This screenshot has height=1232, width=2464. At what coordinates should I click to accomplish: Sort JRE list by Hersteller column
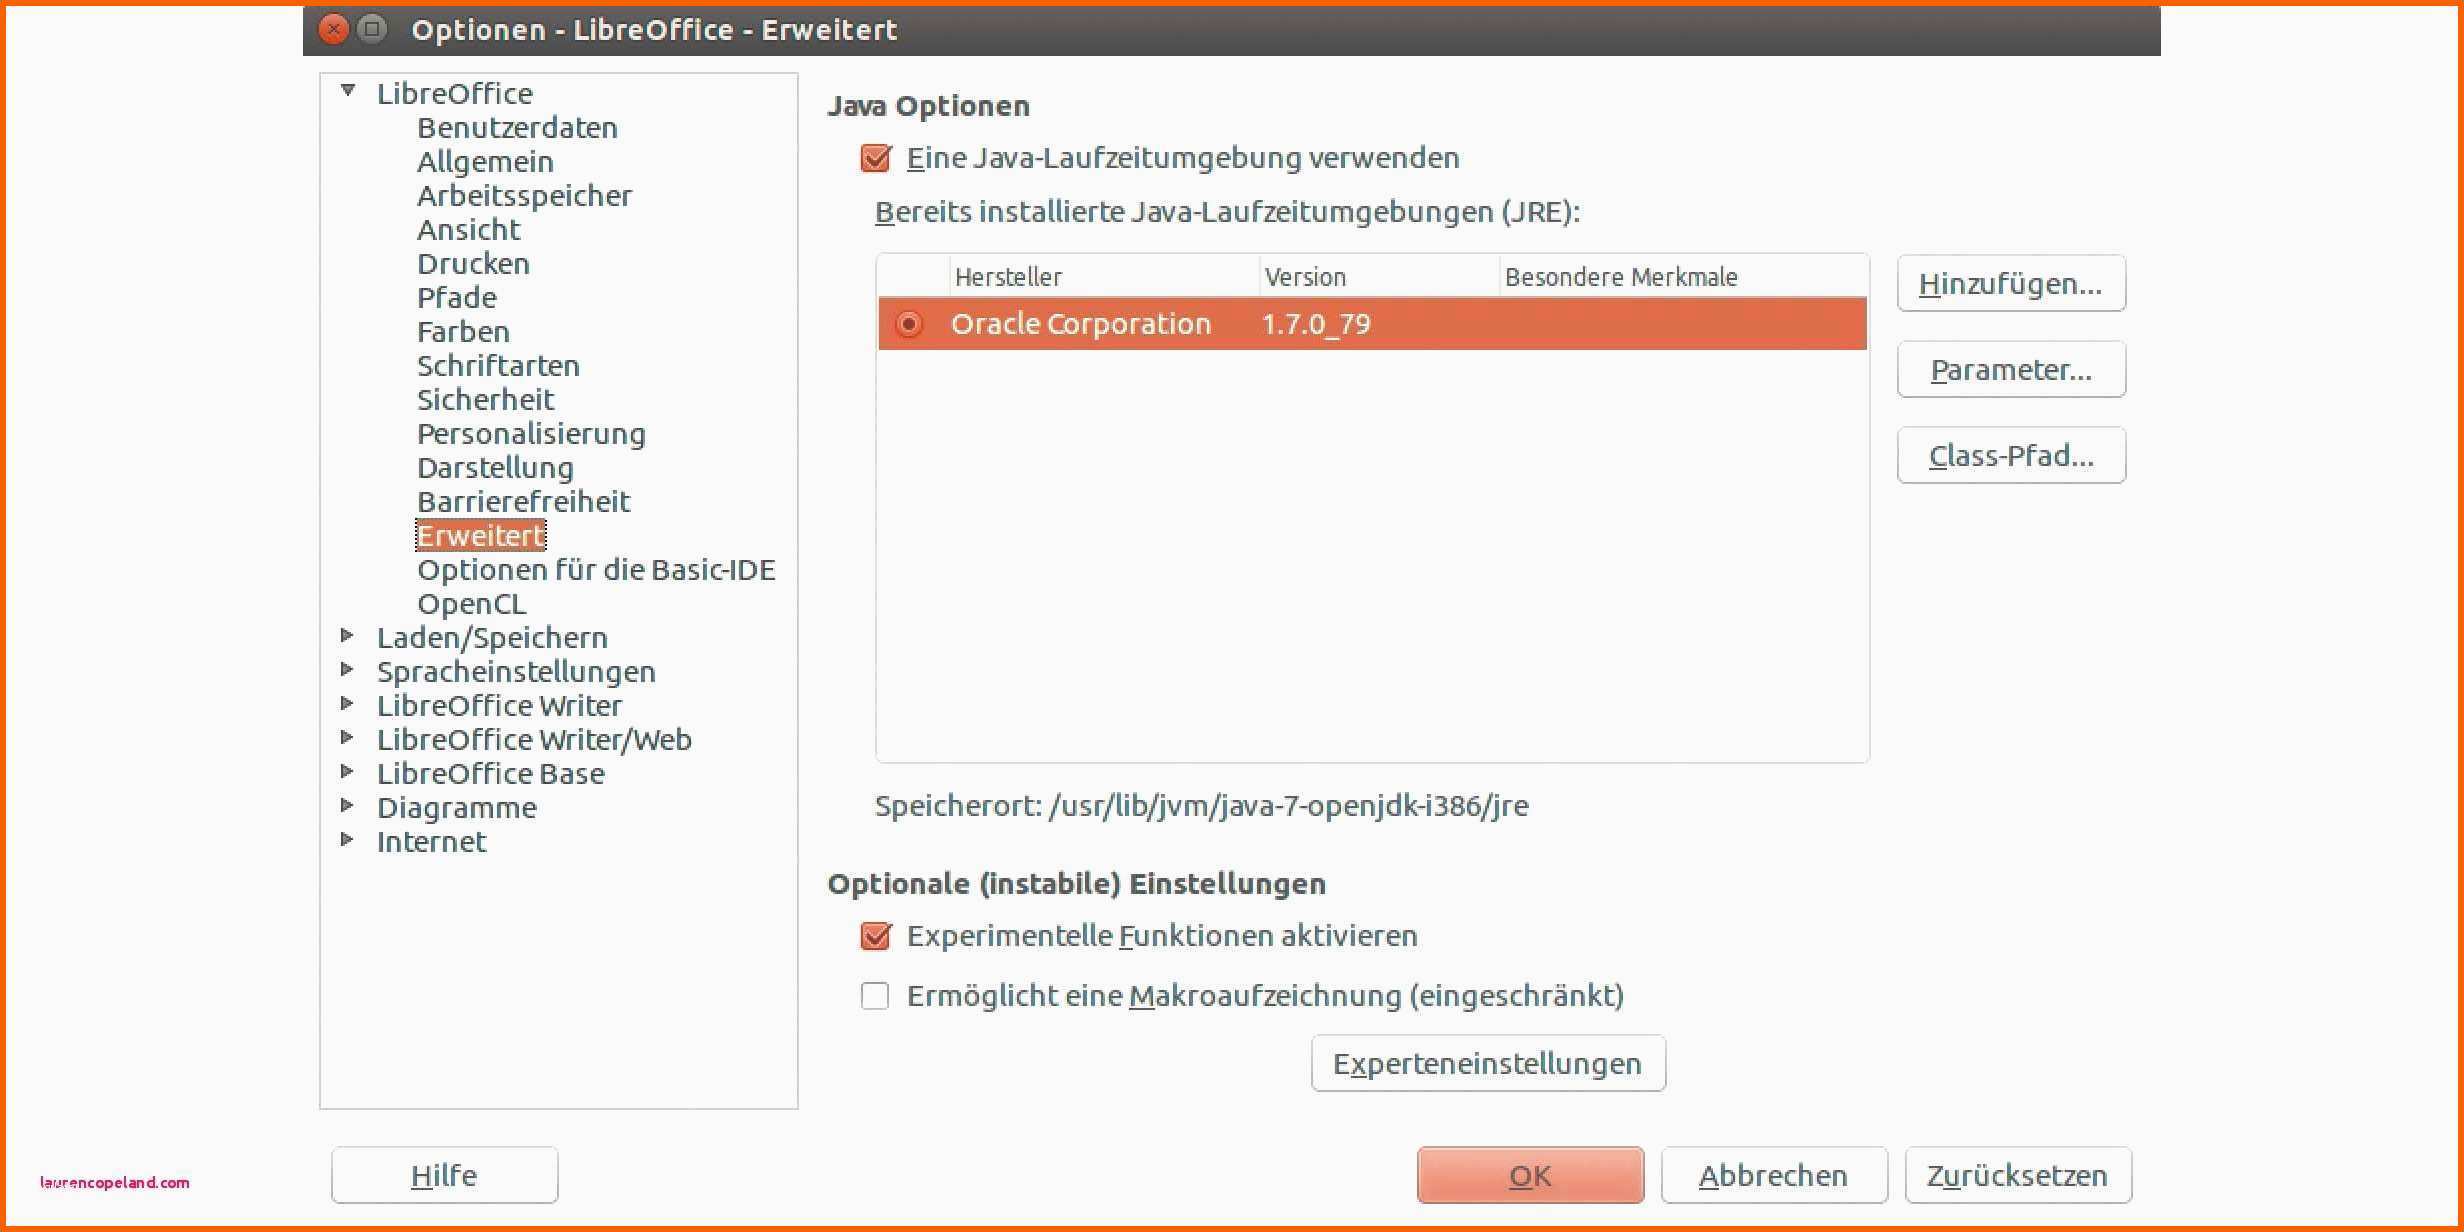(x=1103, y=277)
